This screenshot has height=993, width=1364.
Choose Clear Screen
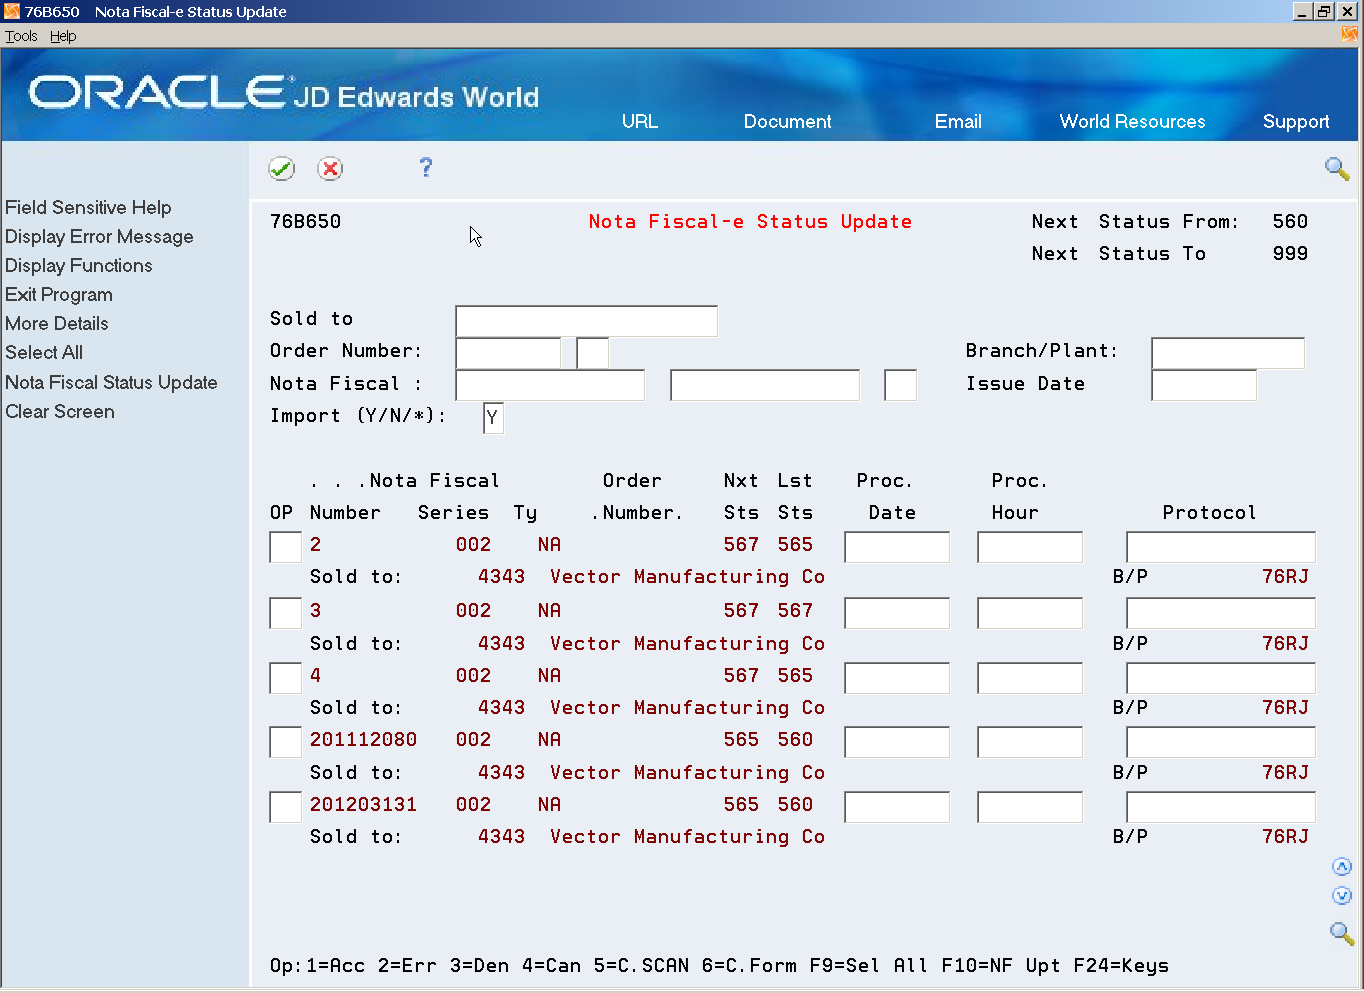pyautogui.click(x=60, y=411)
